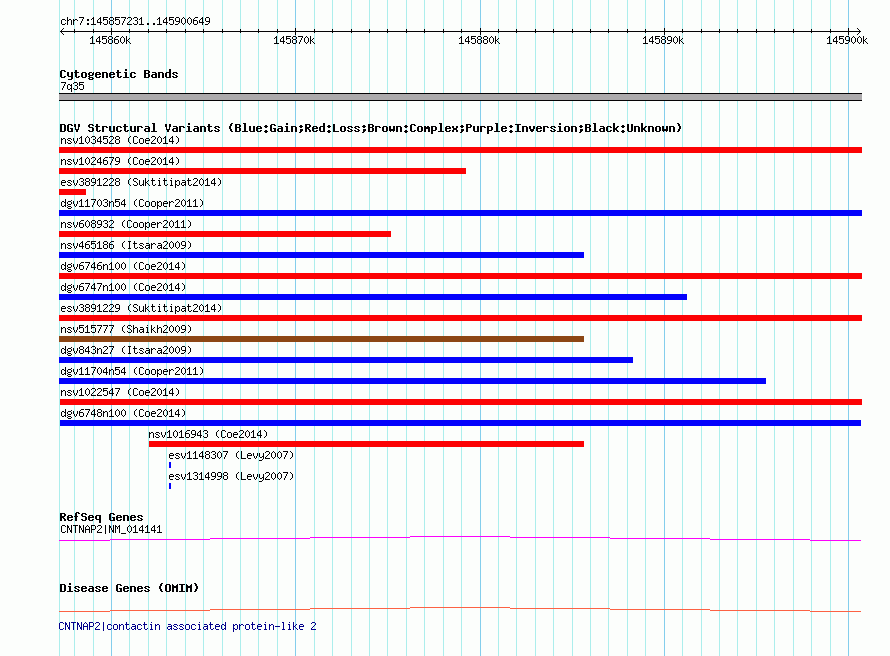Image resolution: width=890 pixels, height=656 pixels.
Task: Click the DGV Structural Variants track title
Action: pos(370,128)
